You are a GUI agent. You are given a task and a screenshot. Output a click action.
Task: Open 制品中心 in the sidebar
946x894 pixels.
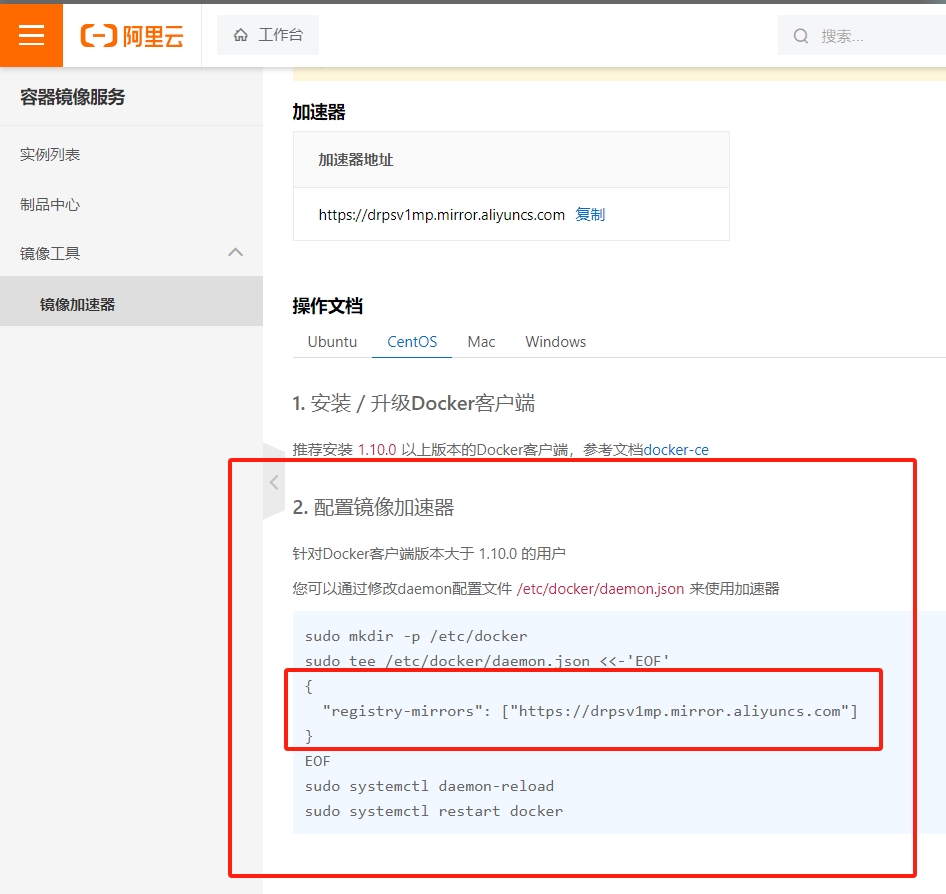50,204
